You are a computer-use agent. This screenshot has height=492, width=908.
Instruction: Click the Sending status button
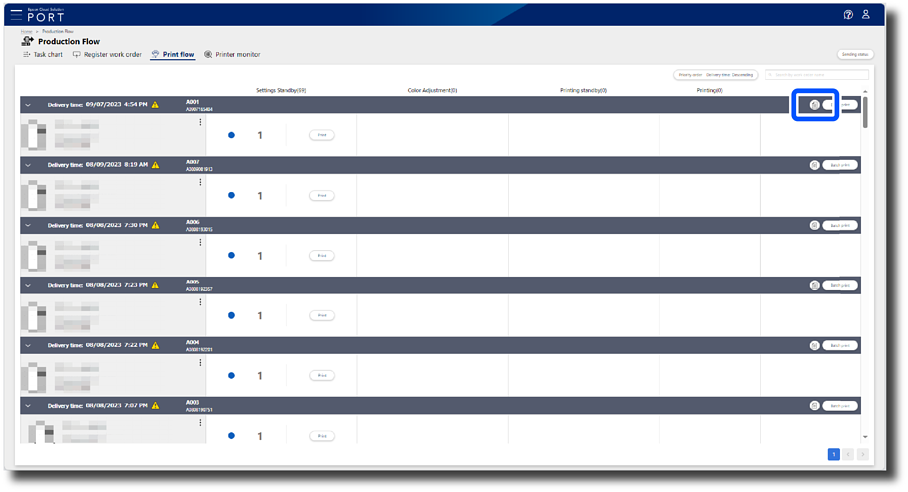click(x=854, y=55)
